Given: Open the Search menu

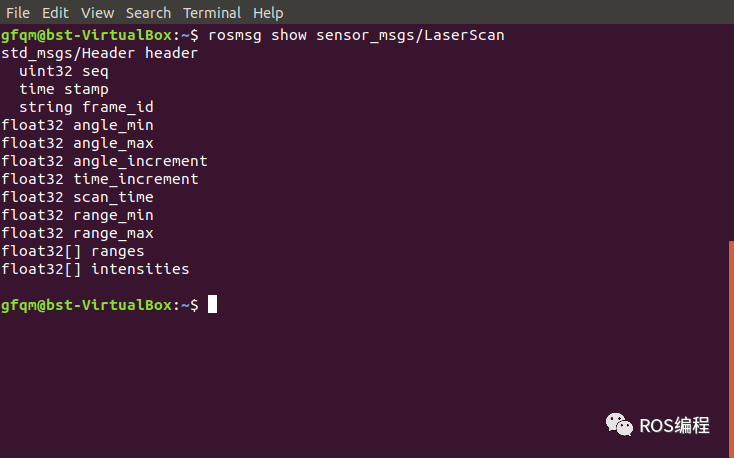Looking at the screenshot, I should click(x=148, y=13).
